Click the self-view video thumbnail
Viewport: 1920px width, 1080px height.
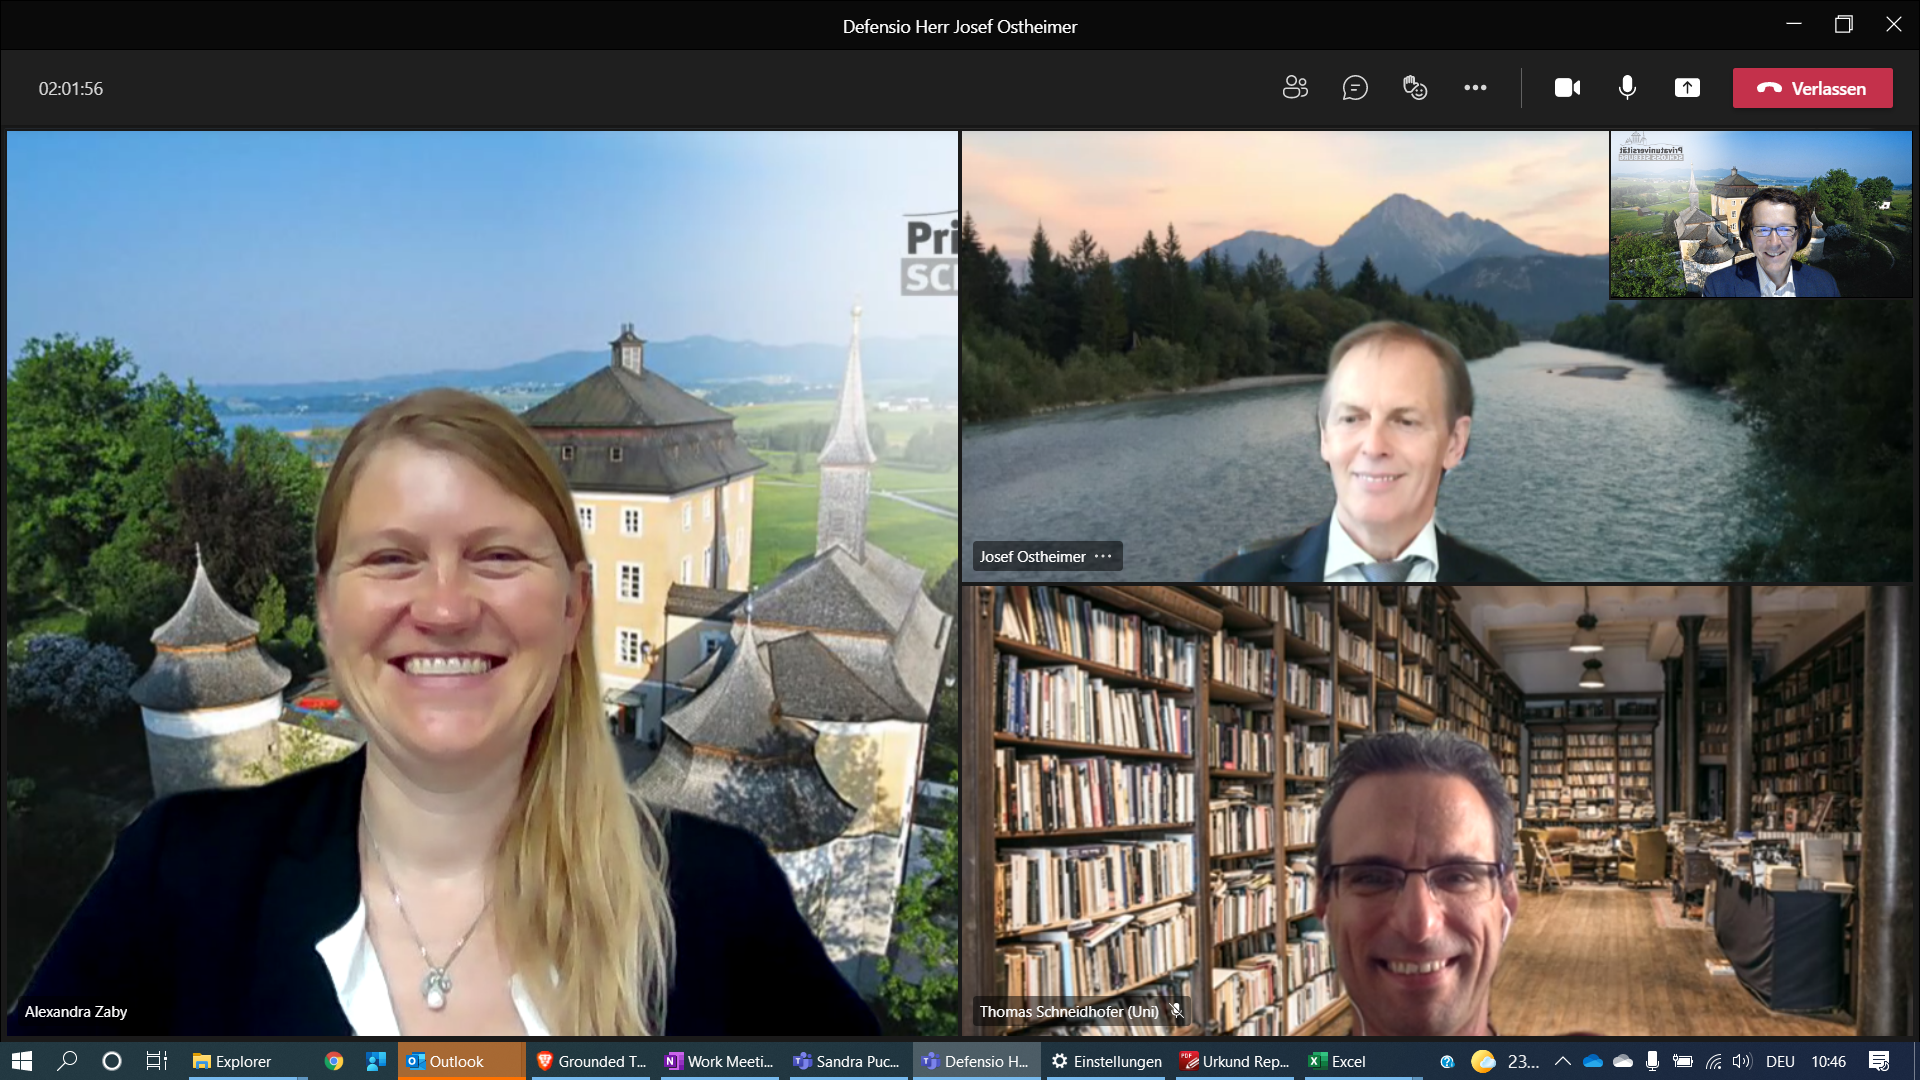pyautogui.click(x=1760, y=215)
